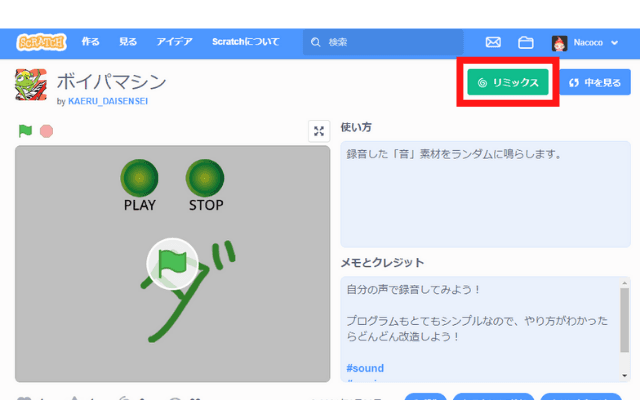Enter fullscreen mode for the stage

319,131
